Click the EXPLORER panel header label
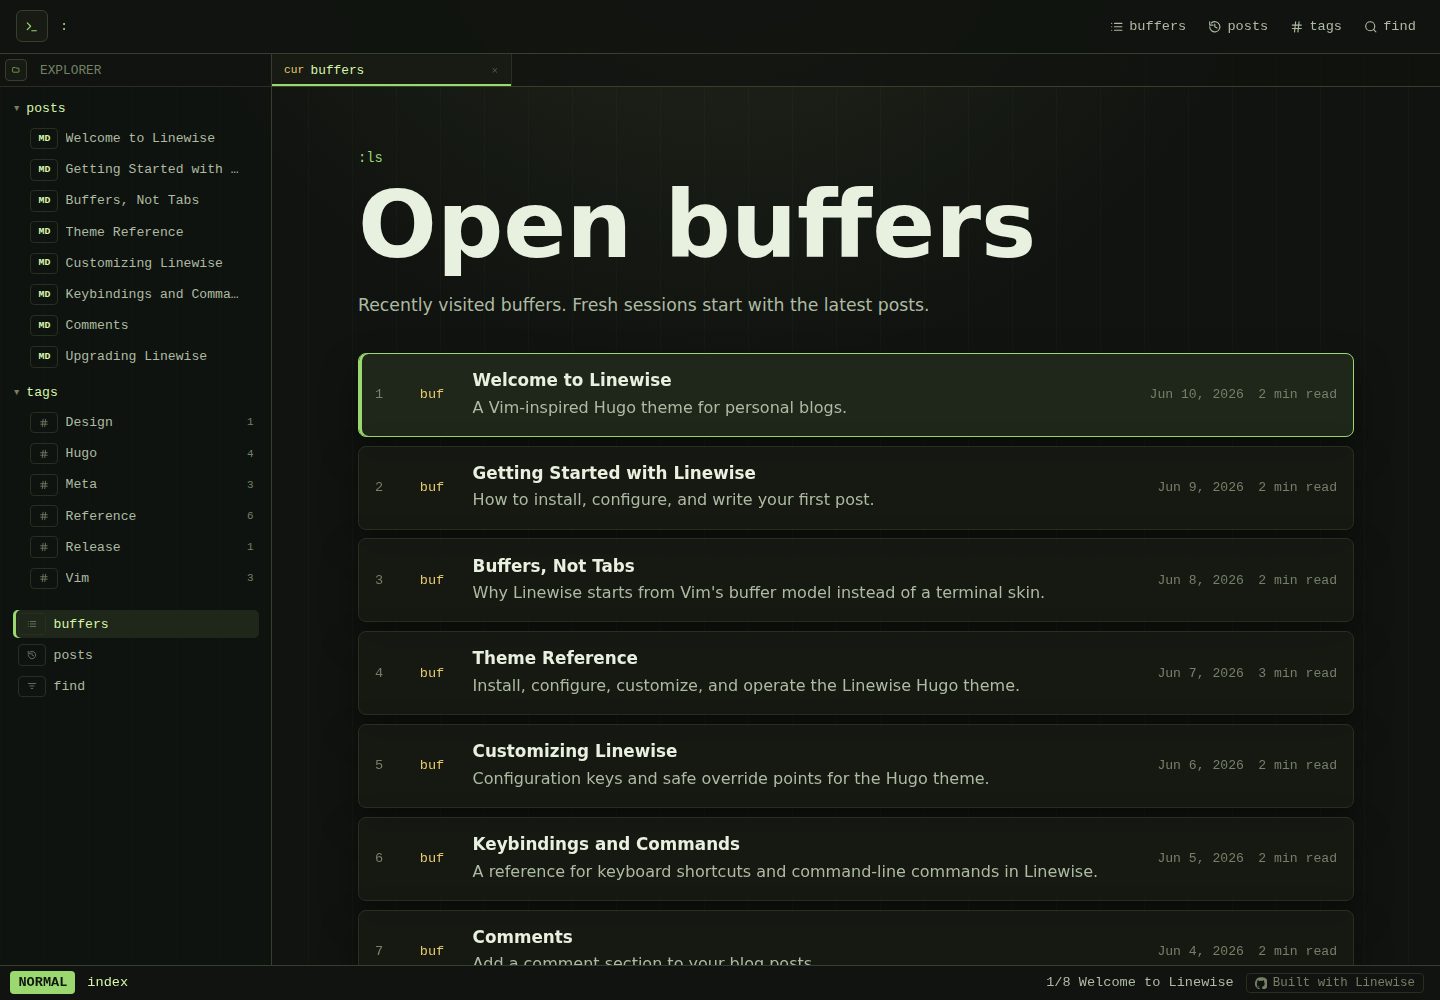The image size is (1440, 1000). 71,70
